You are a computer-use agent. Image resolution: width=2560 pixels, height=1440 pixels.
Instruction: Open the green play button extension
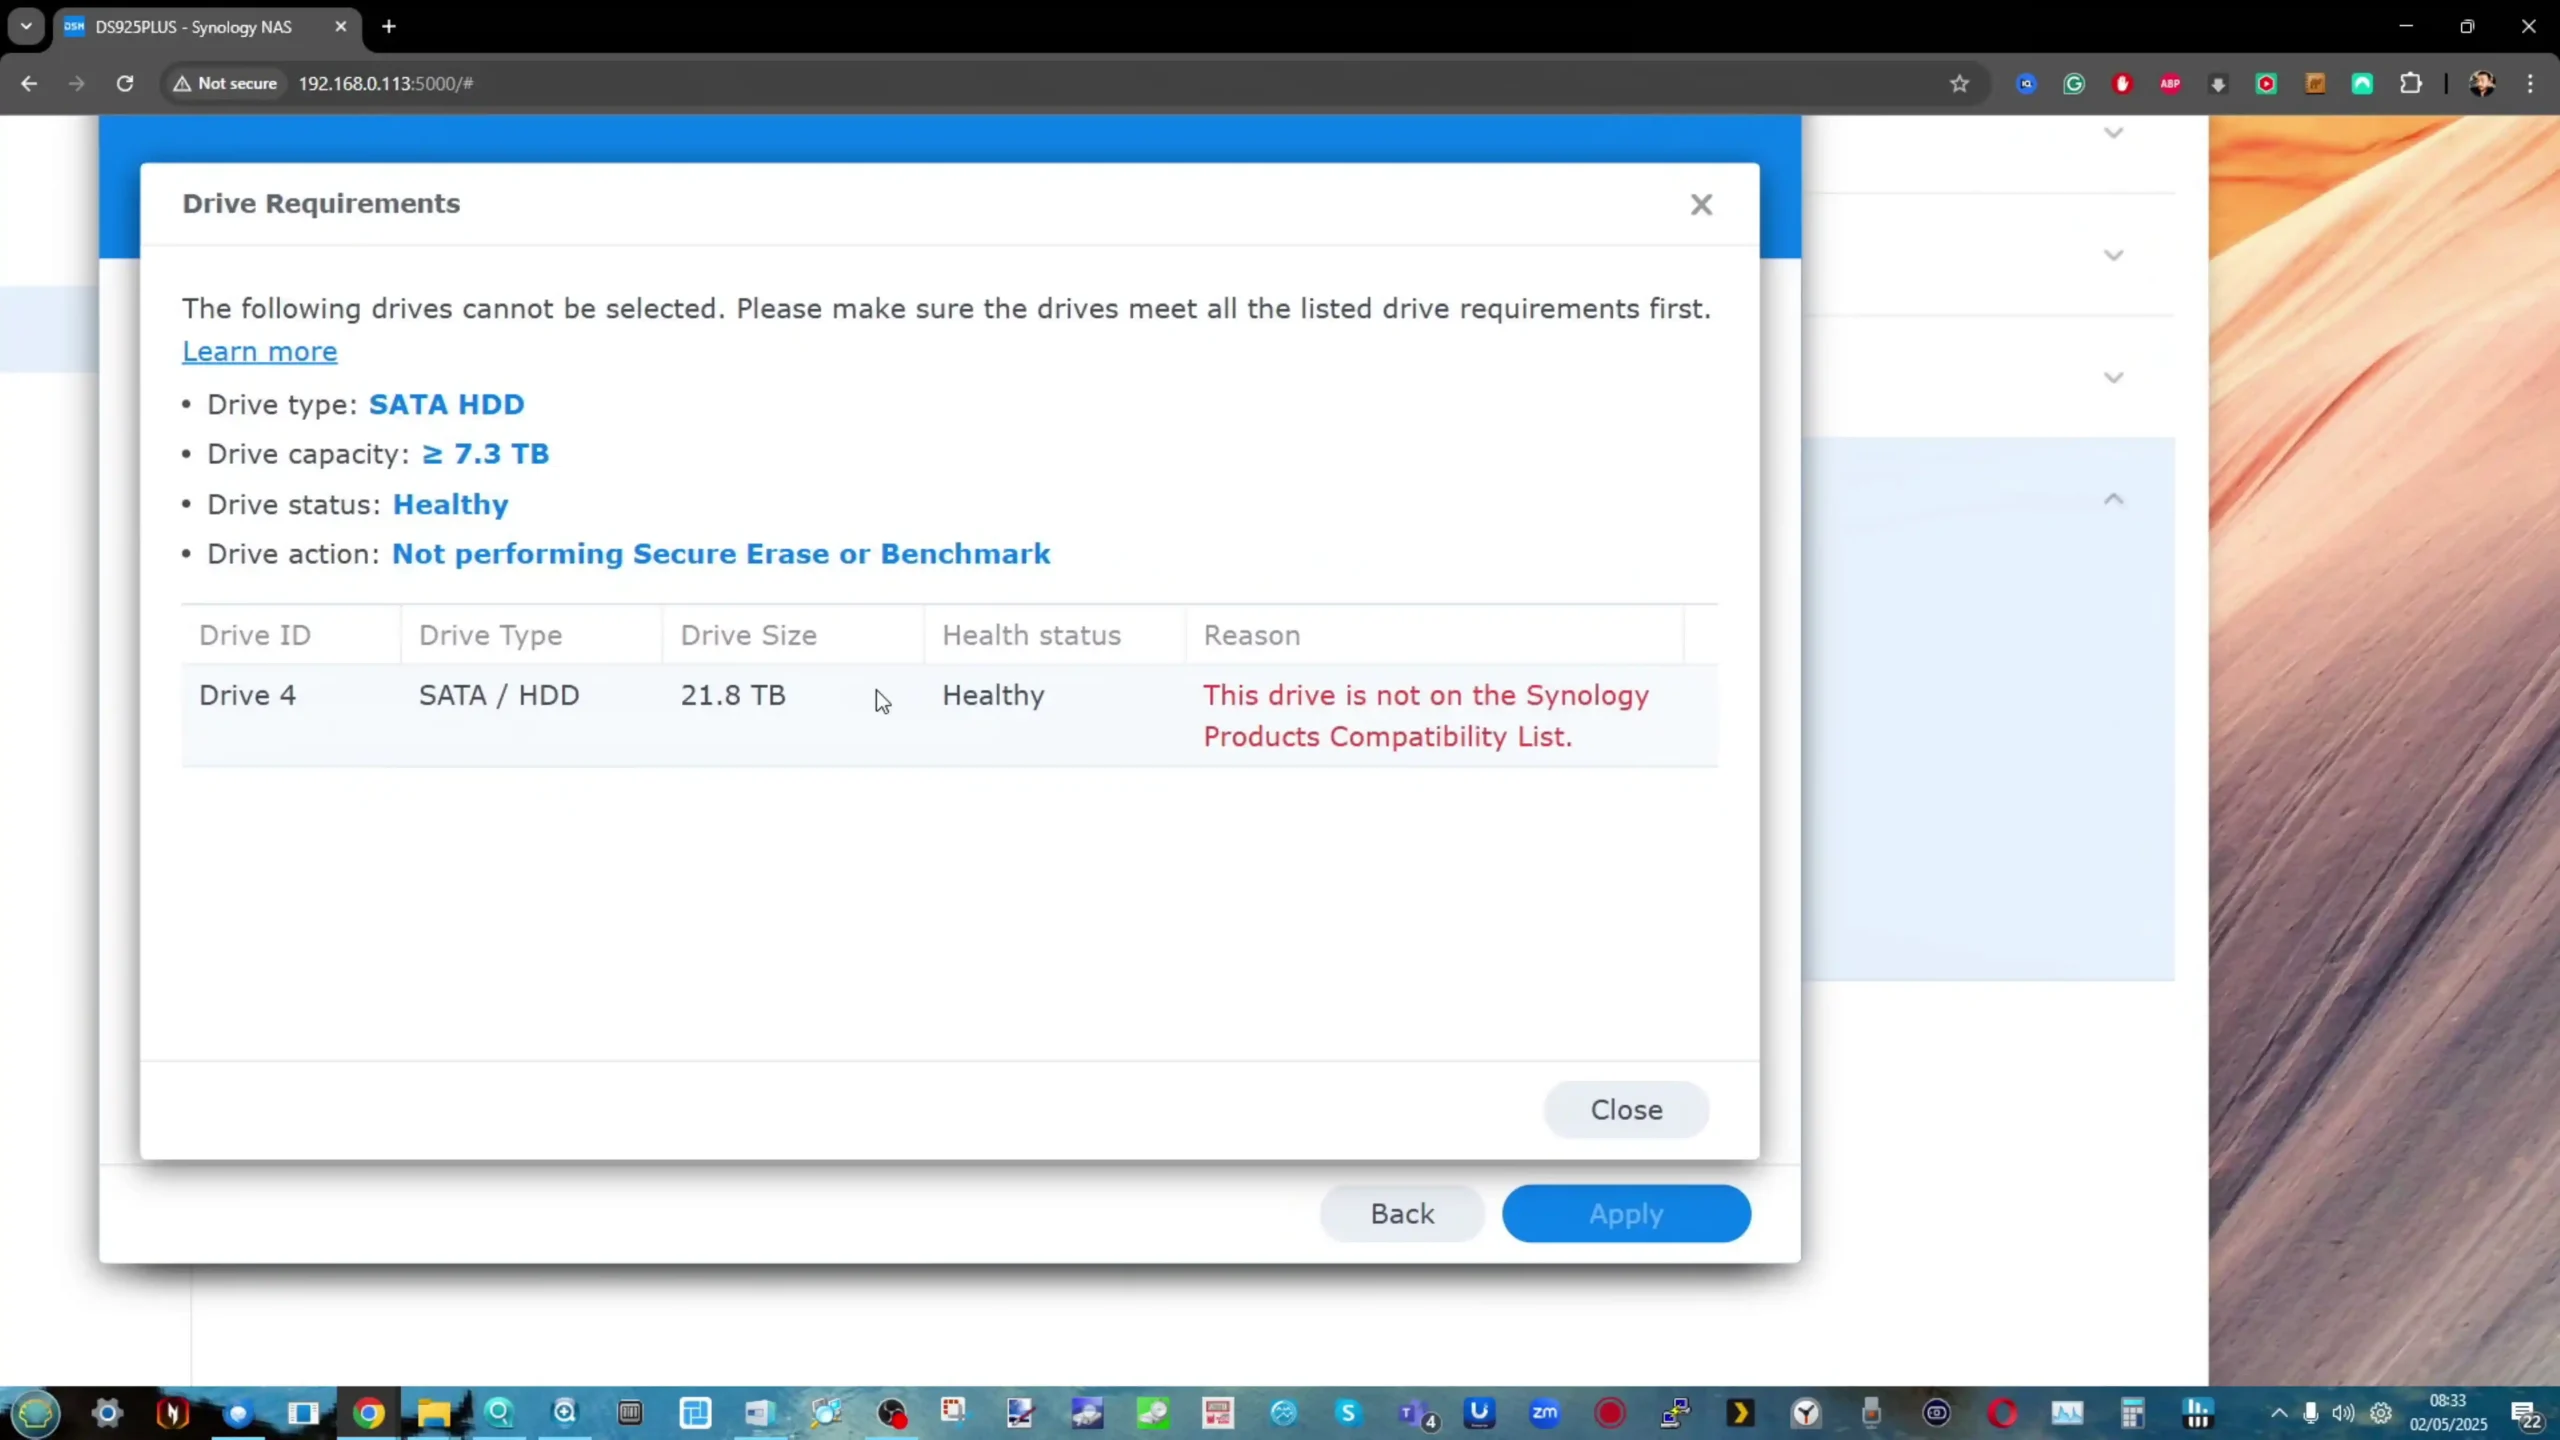2266,84
